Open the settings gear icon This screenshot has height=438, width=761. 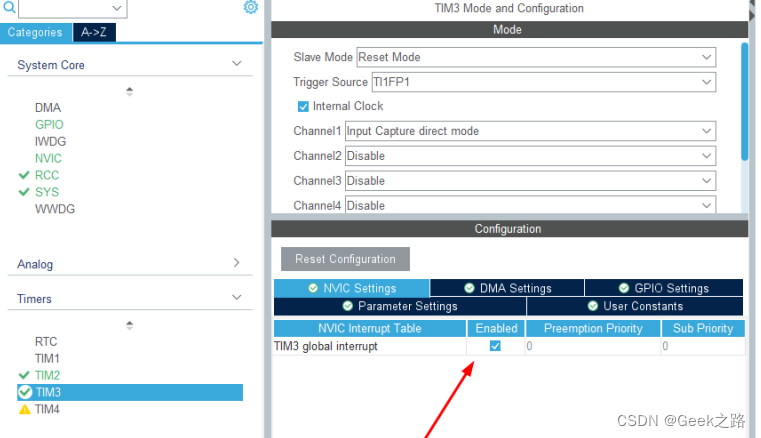click(251, 7)
